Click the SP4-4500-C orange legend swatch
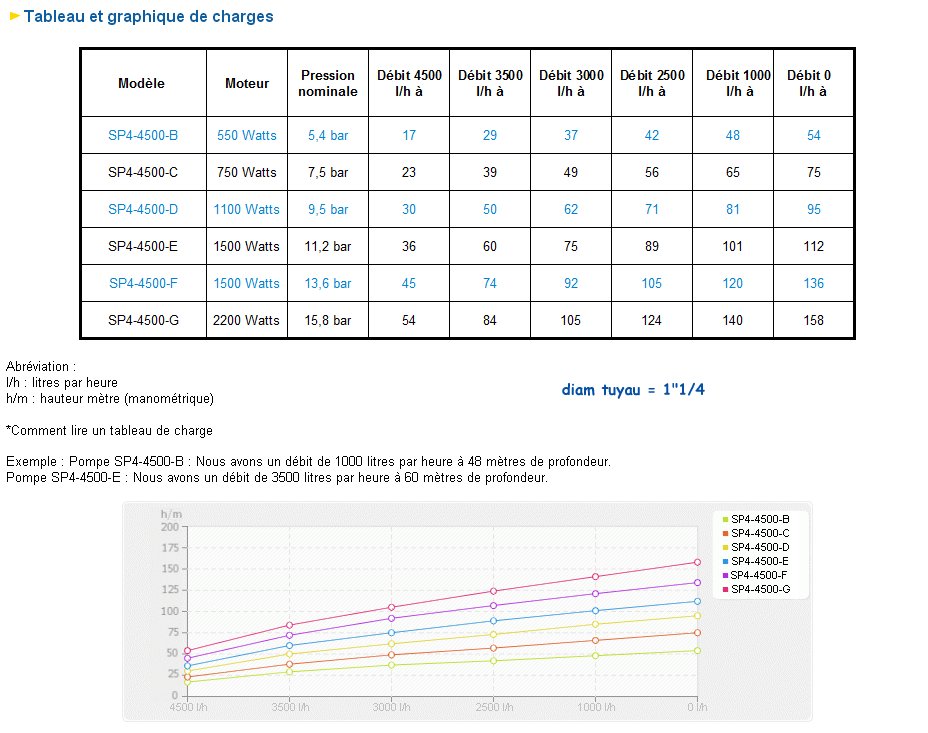Screen dimensions: 928x733 pyautogui.click(x=725, y=534)
